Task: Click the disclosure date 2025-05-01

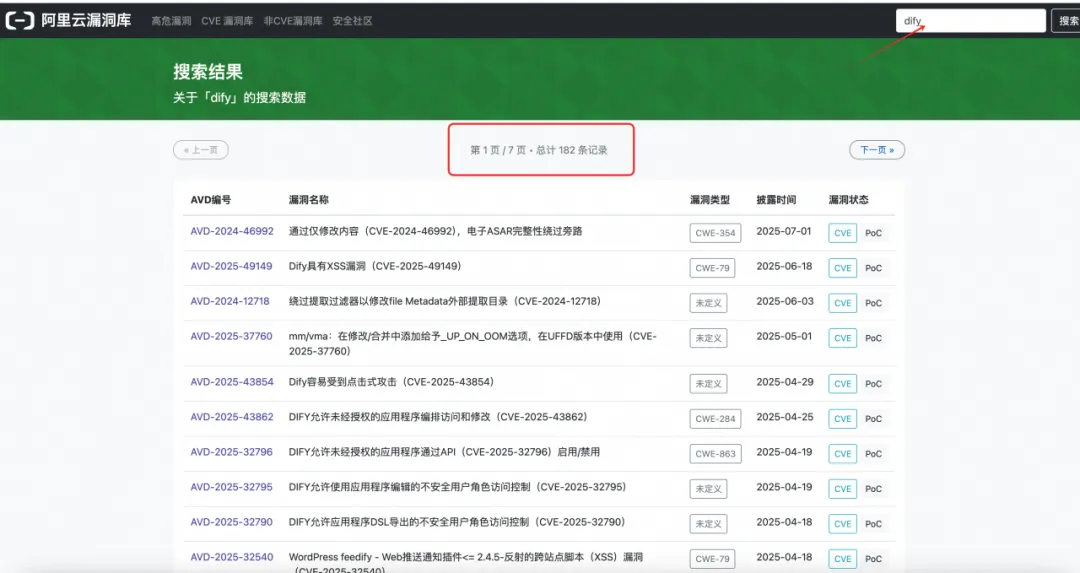Action: coord(784,336)
